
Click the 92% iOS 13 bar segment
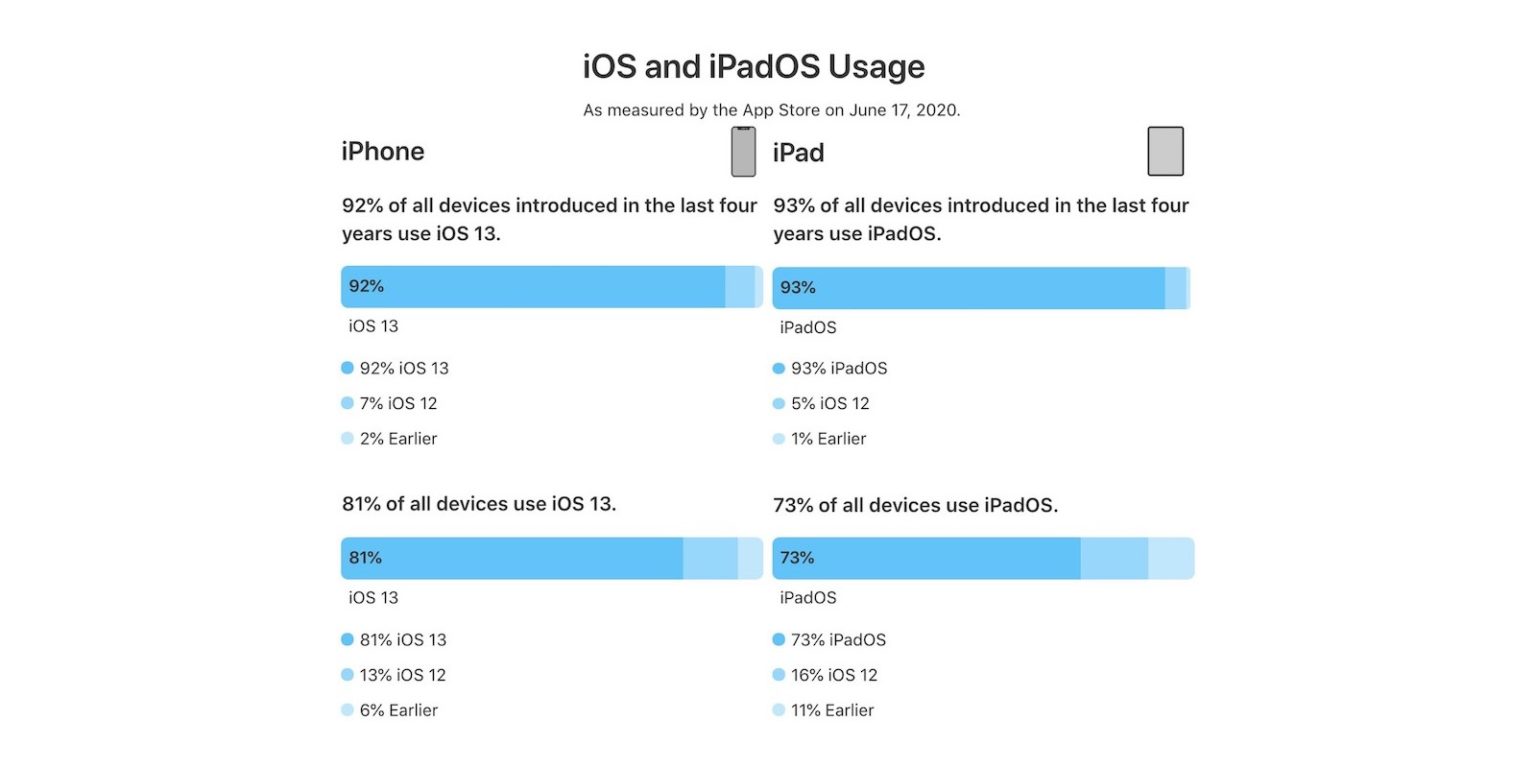point(532,287)
